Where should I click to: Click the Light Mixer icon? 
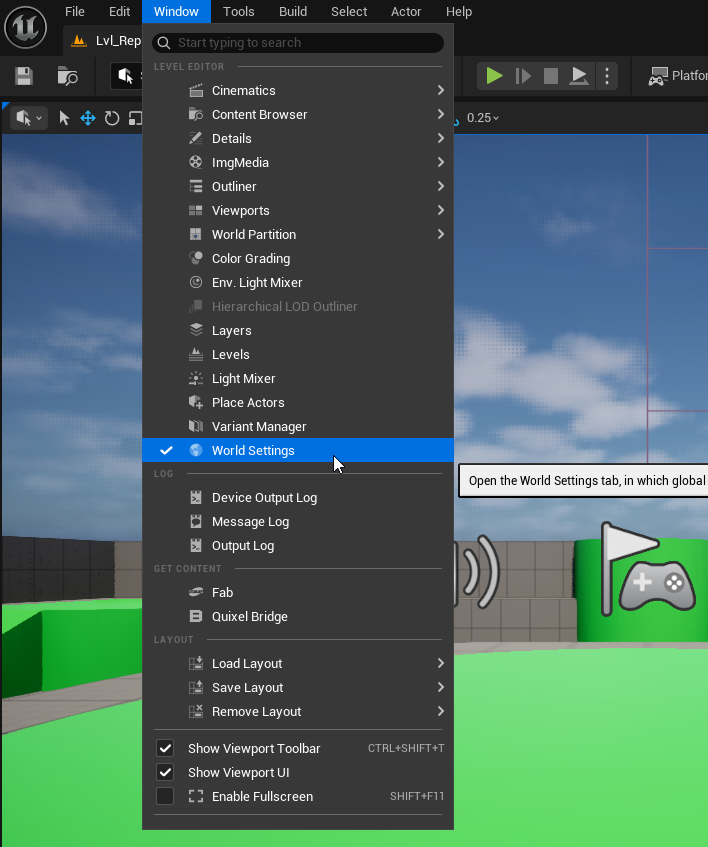[x=195, y=378]
